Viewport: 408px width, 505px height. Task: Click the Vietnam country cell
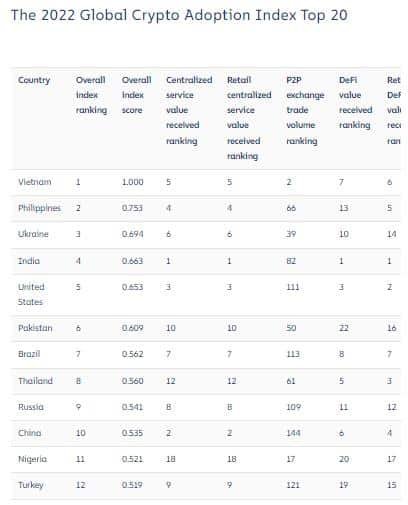point(35,182)
